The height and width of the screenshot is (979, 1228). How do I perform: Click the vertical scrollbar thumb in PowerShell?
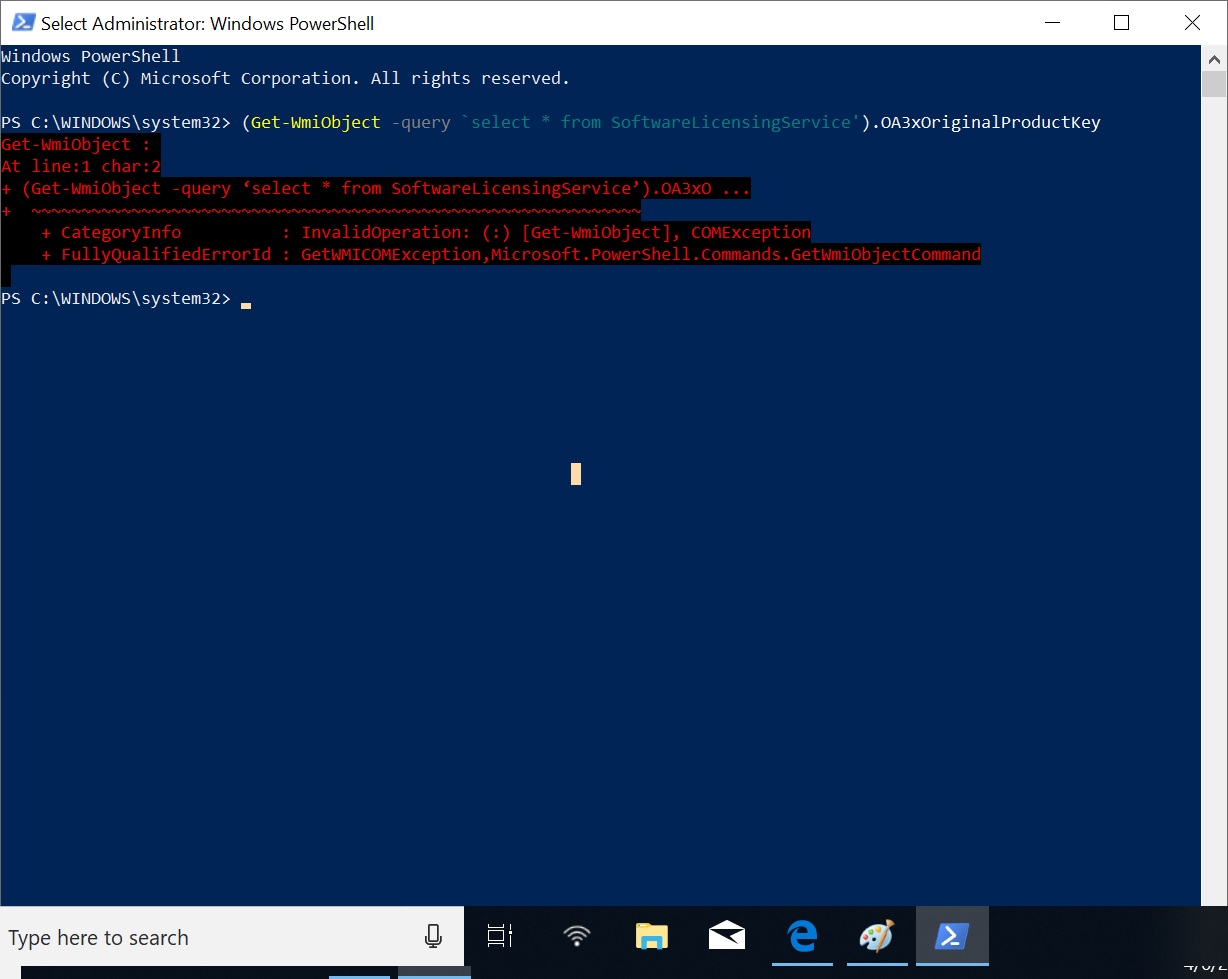tap(1214, 83)
